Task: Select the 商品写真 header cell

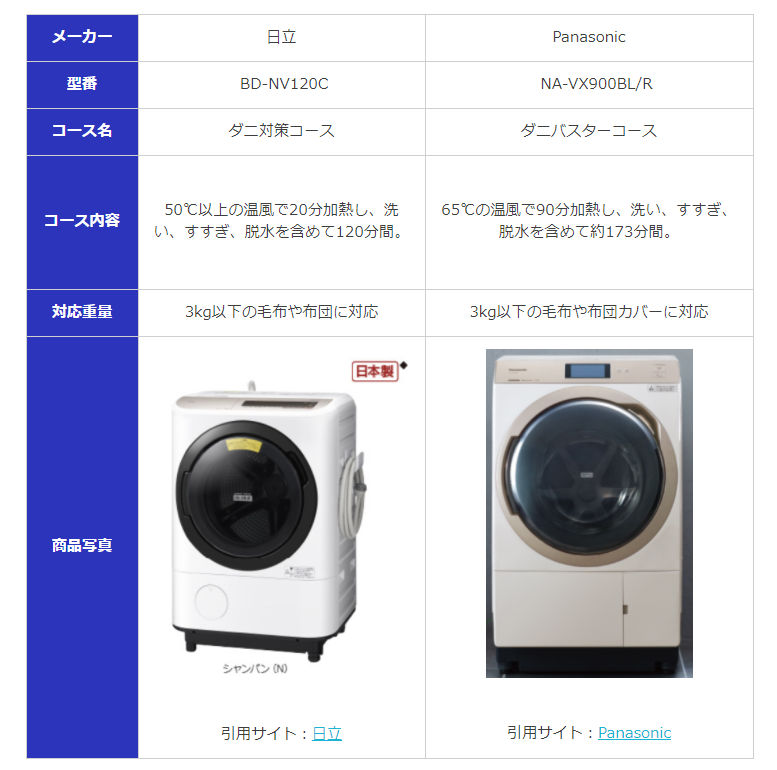Action: [x=82, y=547]
